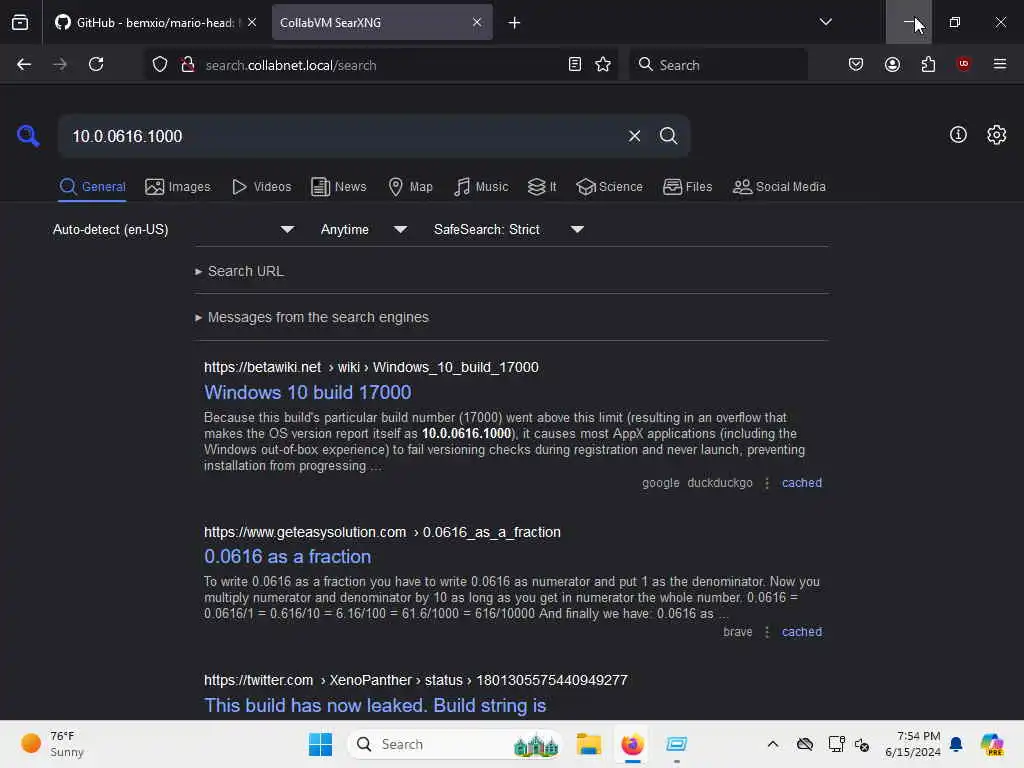1024x768 pixels.
Task: Click the SearXNG magnifier logo
Action: click(28, 136)
